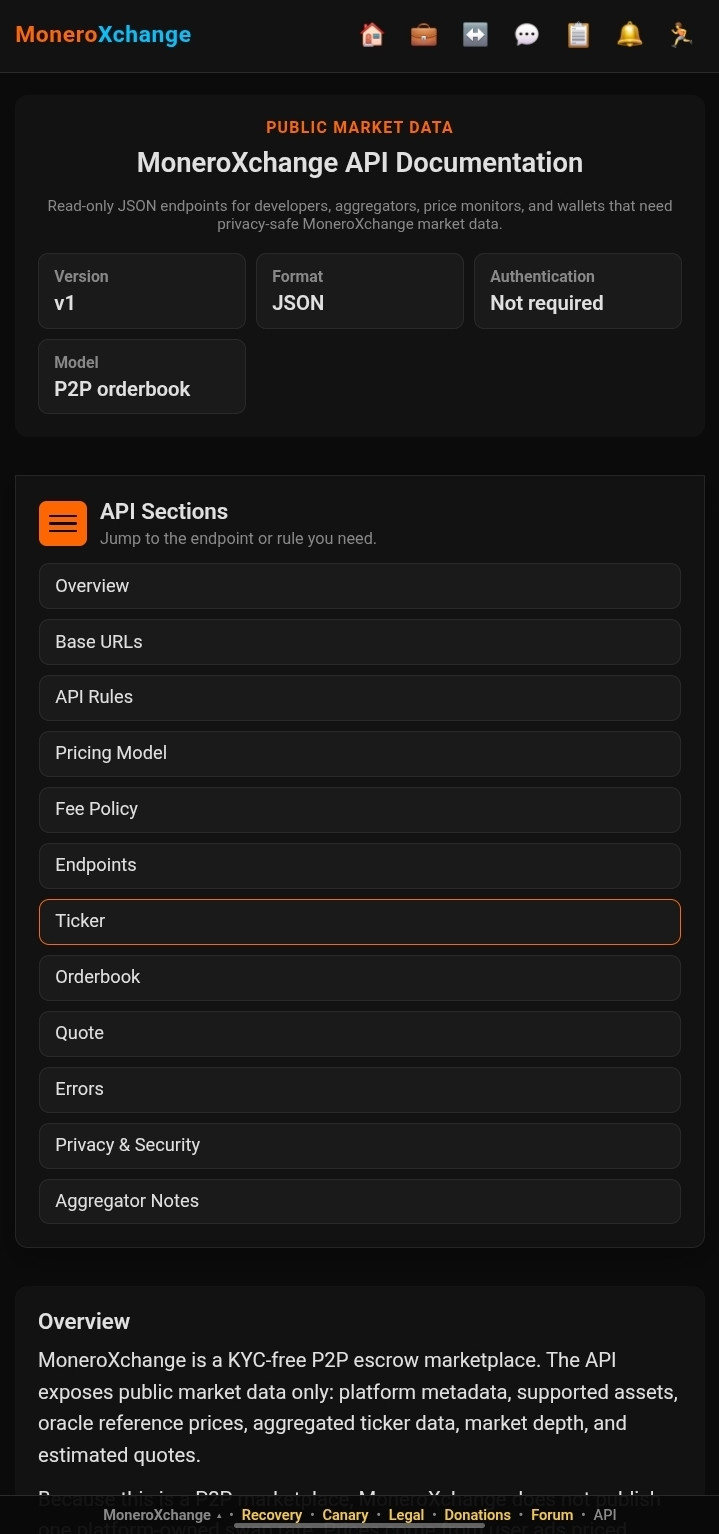Go to the Privacy & Security section
This screenshot has width=719, height=1534.
click(x=360, y=1145)
